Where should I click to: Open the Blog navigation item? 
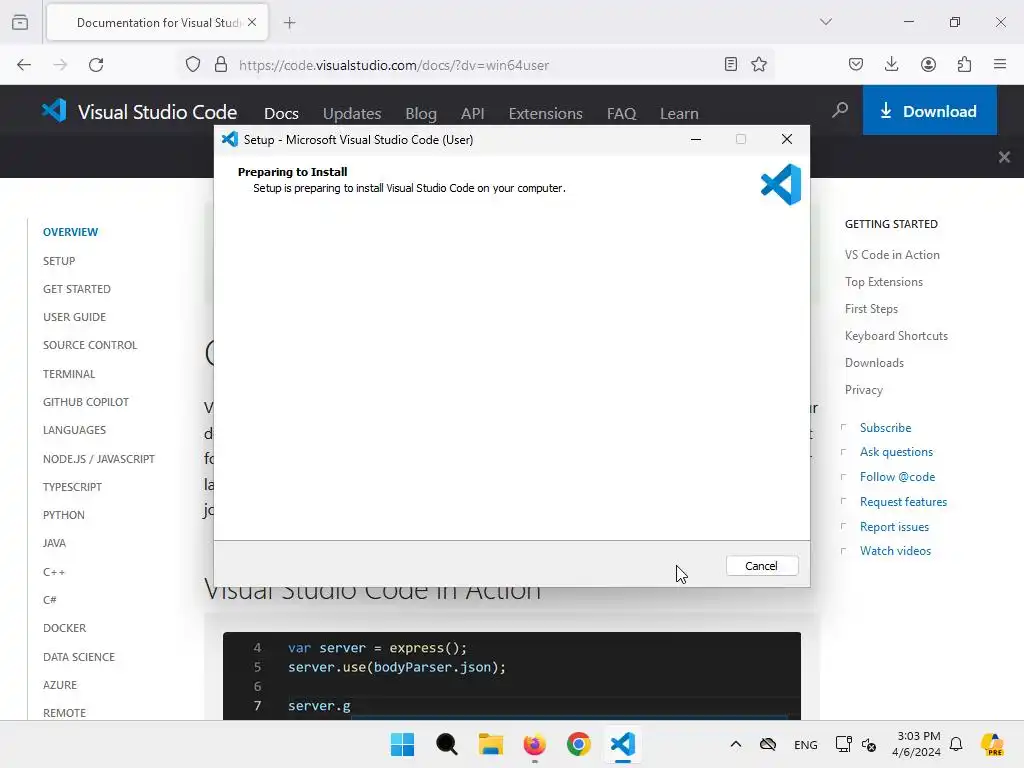coord(421,114)
